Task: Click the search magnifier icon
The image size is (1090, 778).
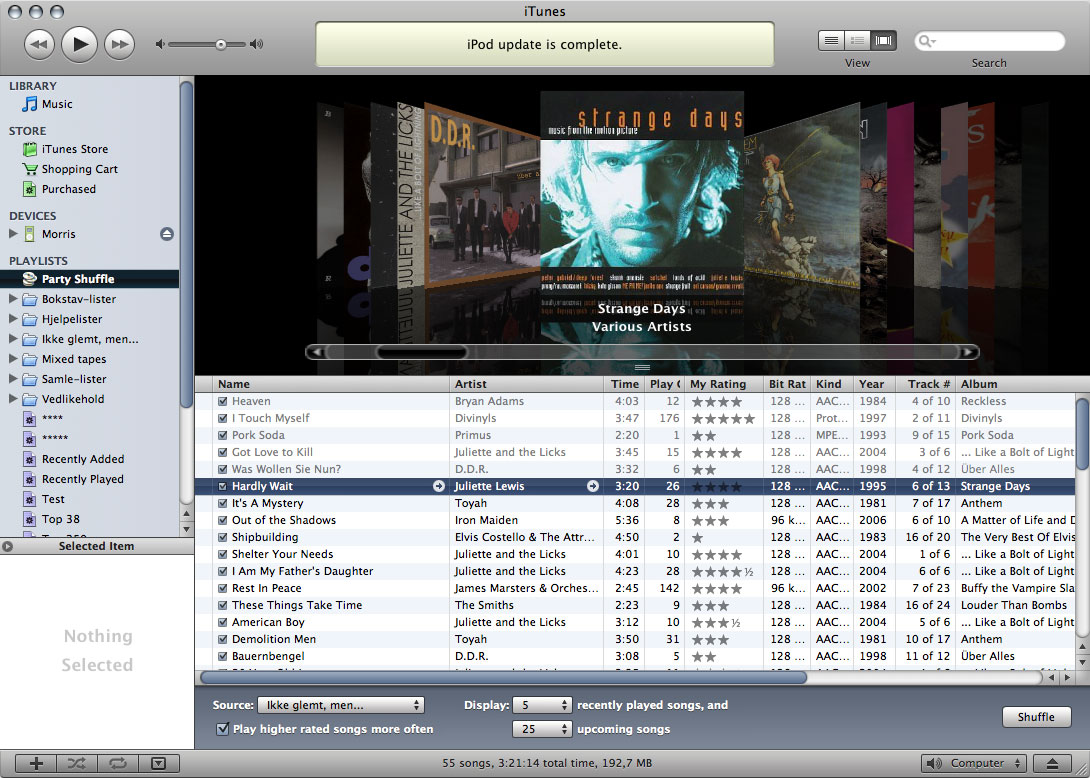Action: [x=927, y=41]
